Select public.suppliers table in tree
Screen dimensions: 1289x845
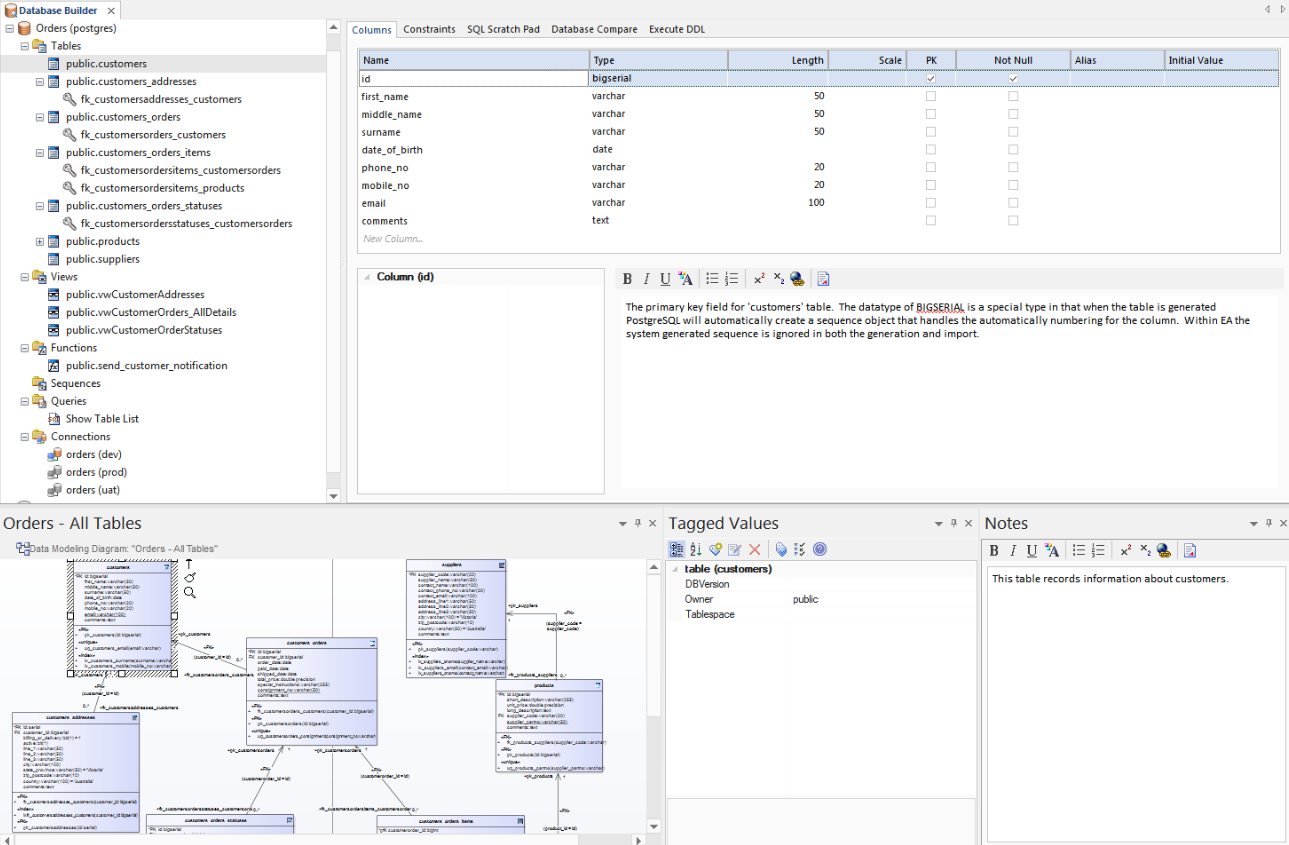click(103, 259)
